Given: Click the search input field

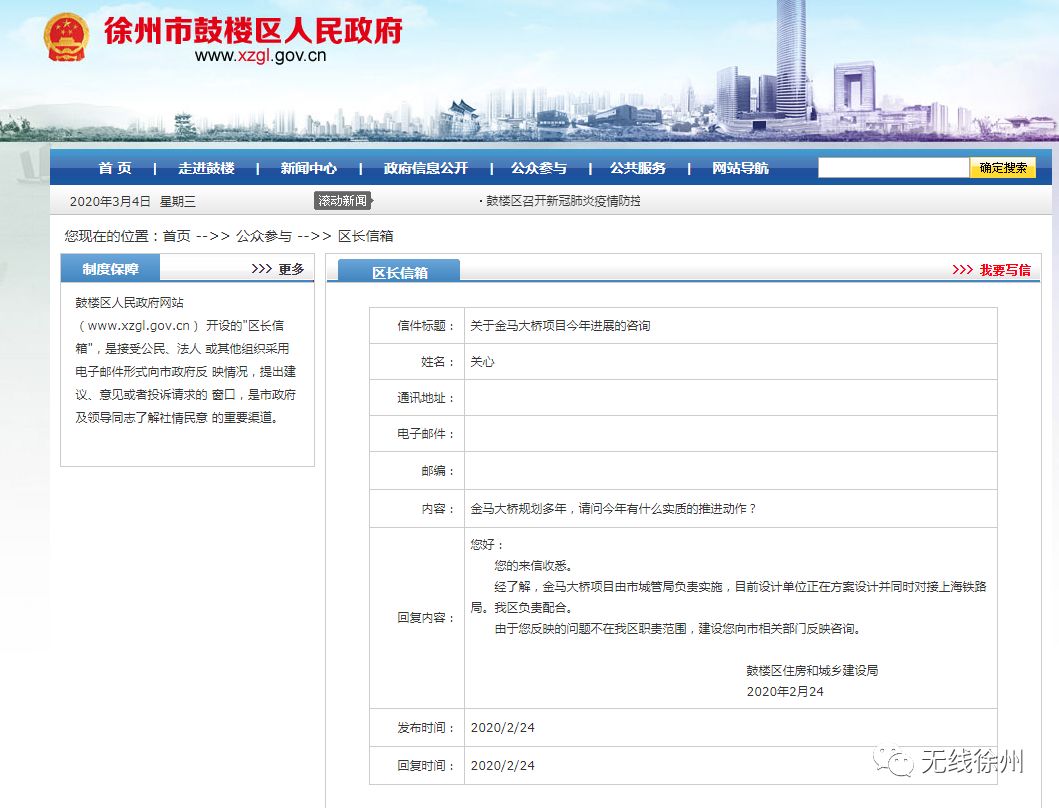Looking at the screenshot, I should [x=893, y=168].
